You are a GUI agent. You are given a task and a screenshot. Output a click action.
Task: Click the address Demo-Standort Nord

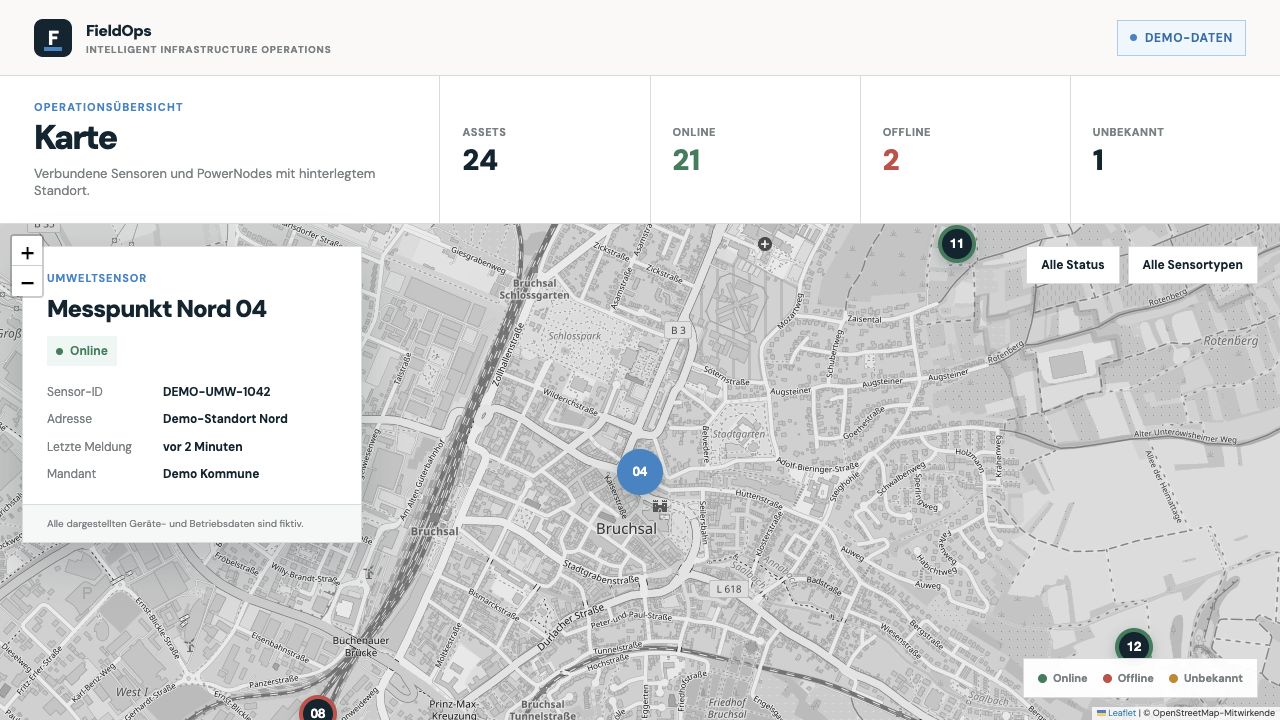pos(225,419)
